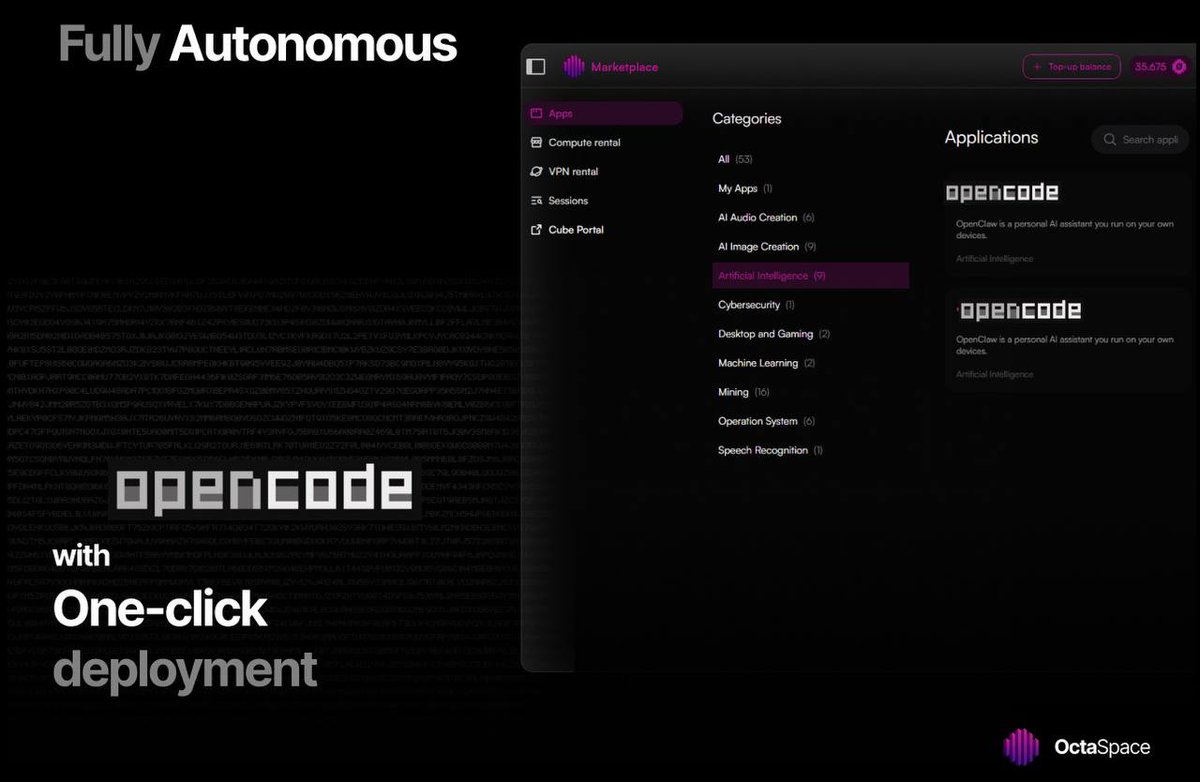This screenshot has height=782, width=1200.
Task: Click the Marketplace waveform logo
Action: tap(574, 67)
